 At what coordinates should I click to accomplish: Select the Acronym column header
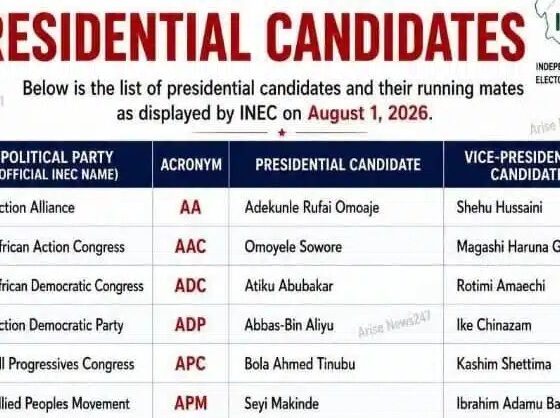191,165
